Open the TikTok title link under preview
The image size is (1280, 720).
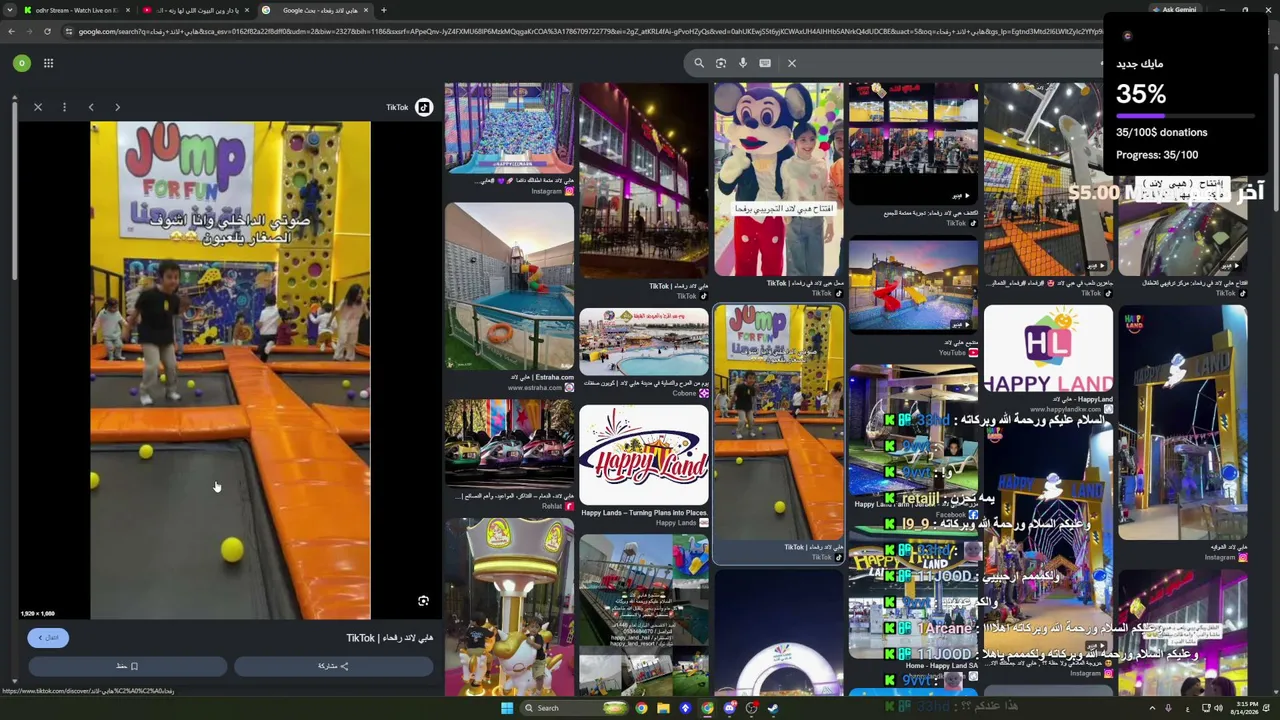[x=390, y=638]
